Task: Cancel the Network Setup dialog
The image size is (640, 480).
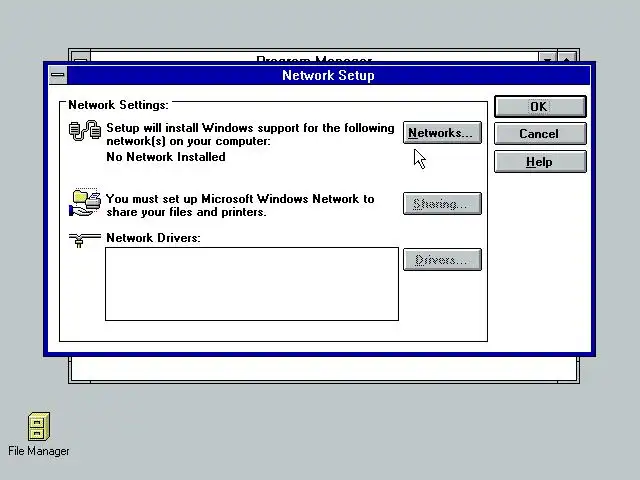Action: click(x=540, y=134)
